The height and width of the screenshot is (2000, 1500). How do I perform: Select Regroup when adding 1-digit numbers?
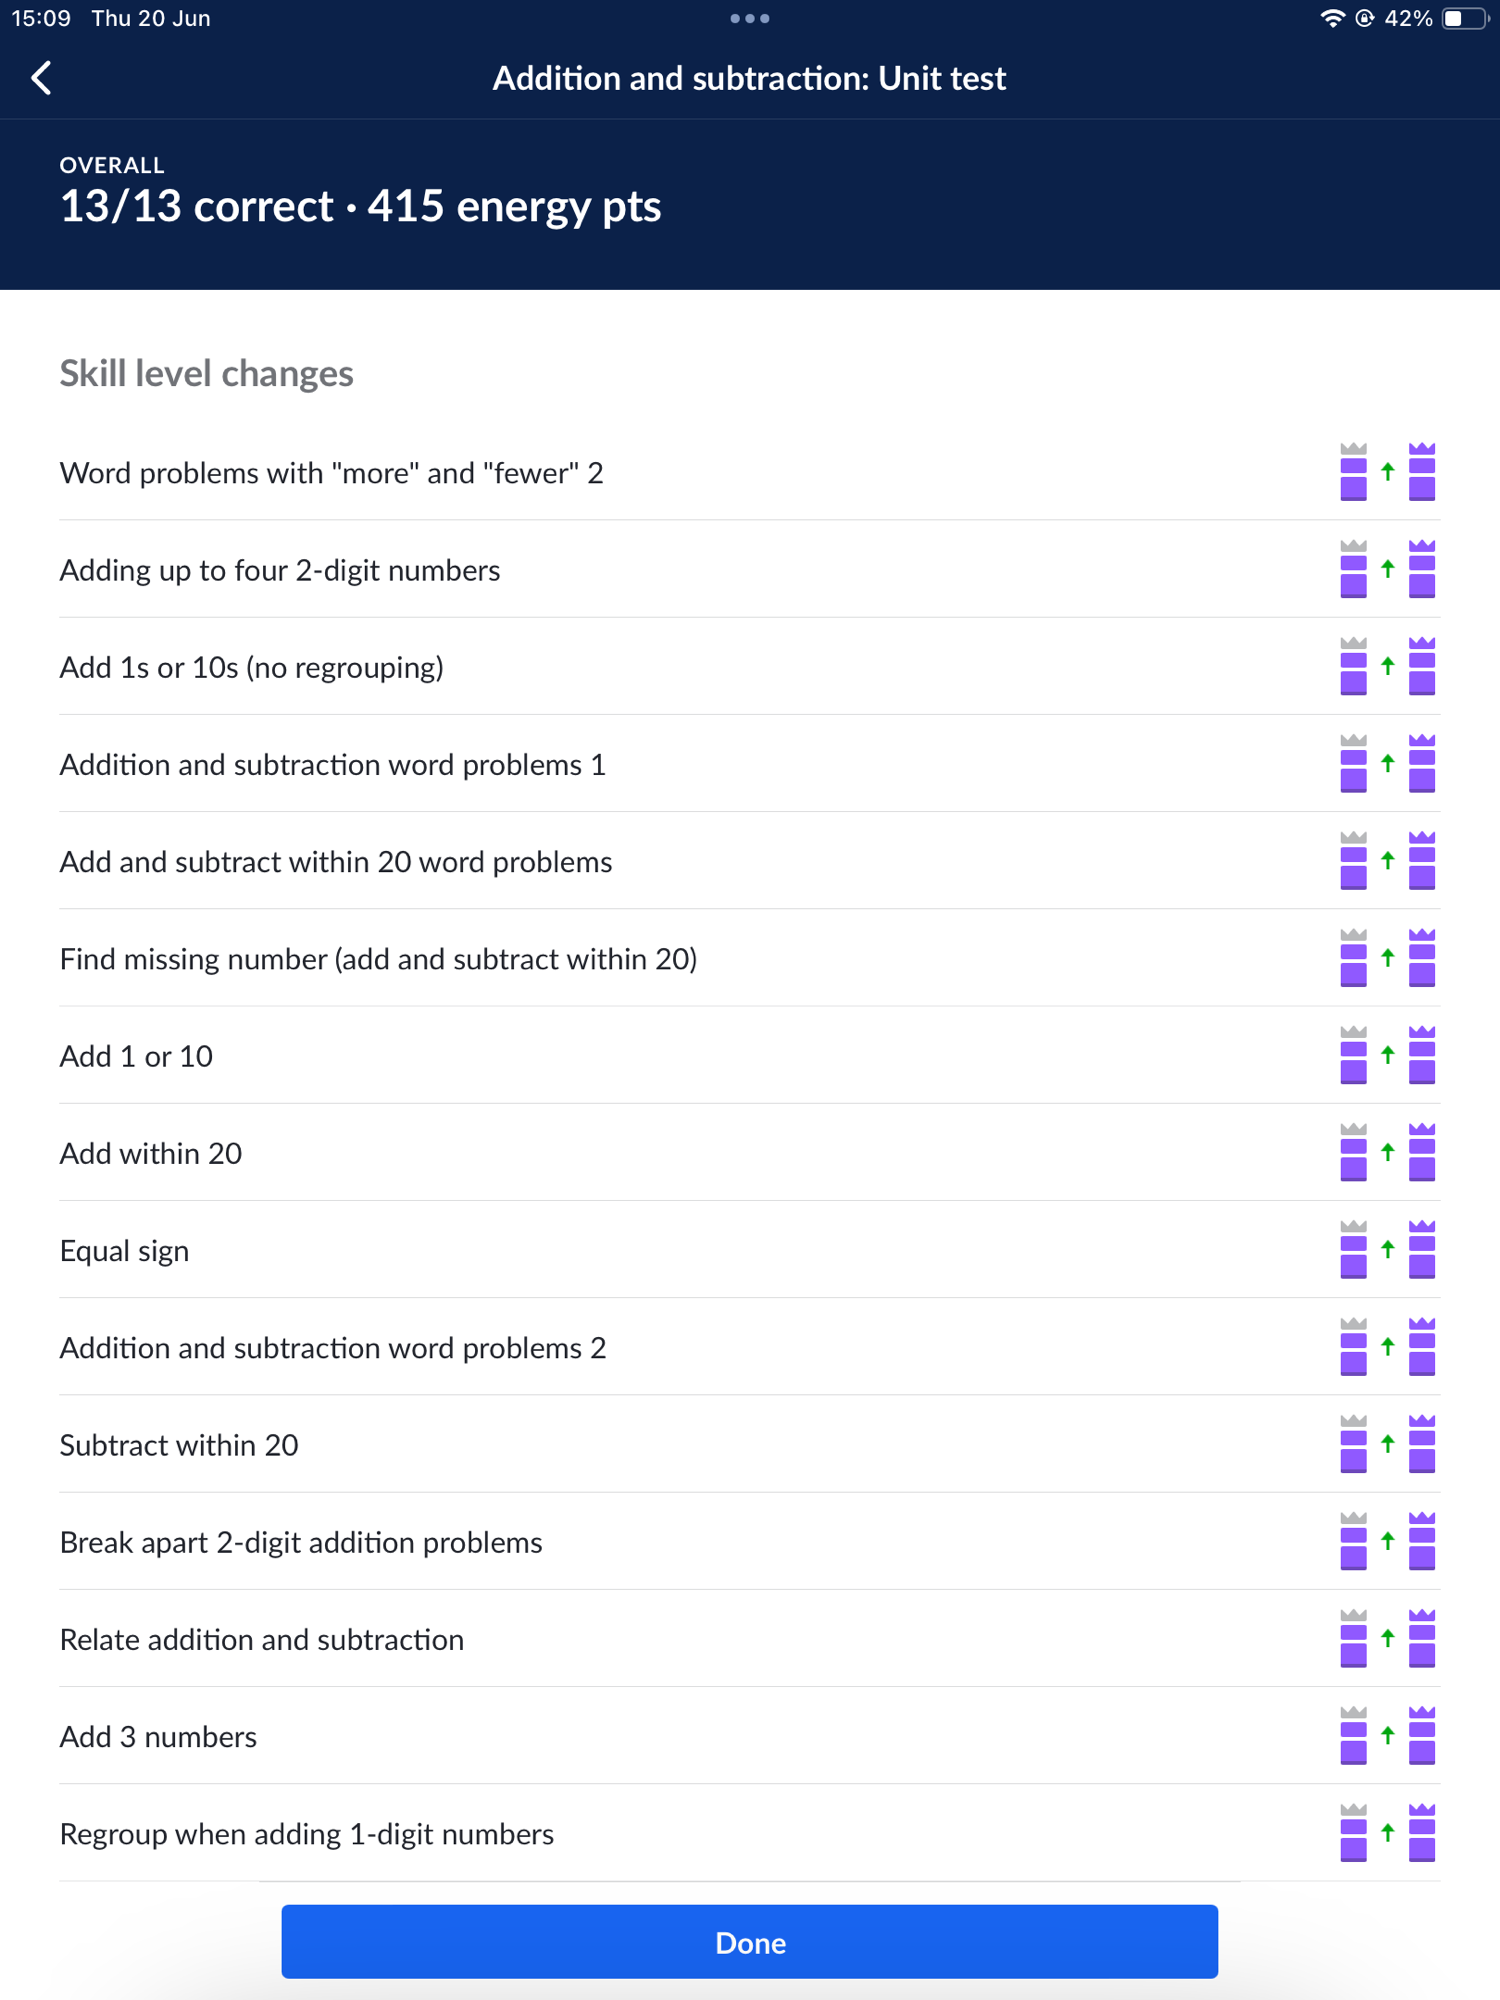[x=306, y=1834]
